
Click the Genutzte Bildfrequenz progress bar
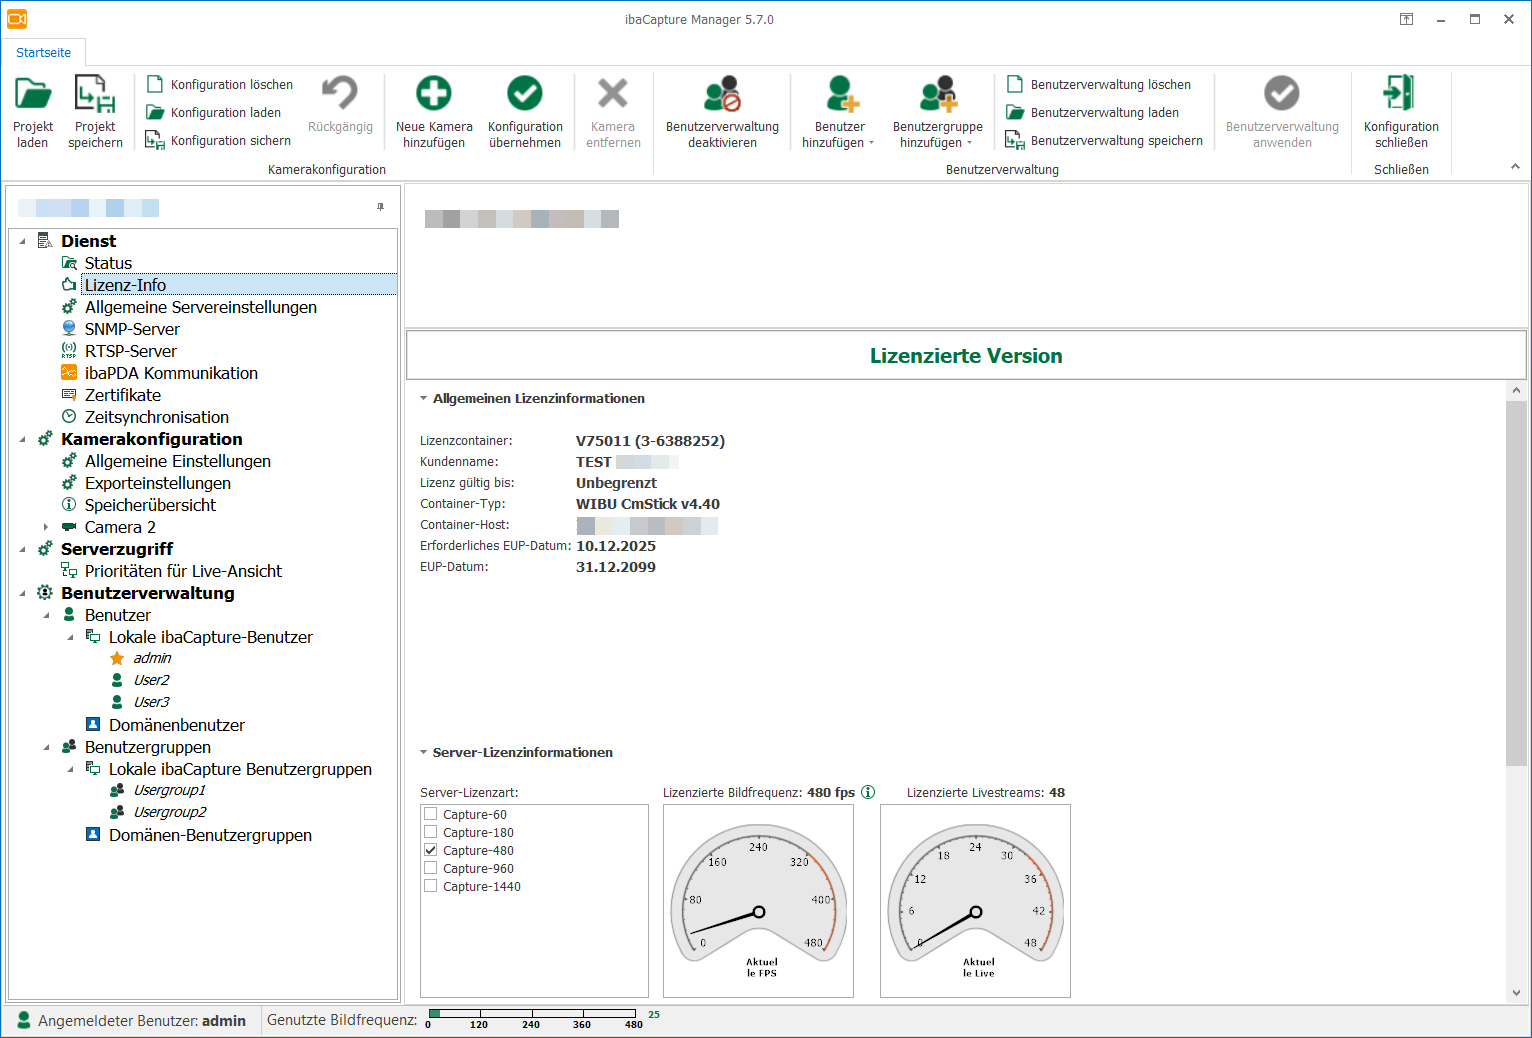532,1013
